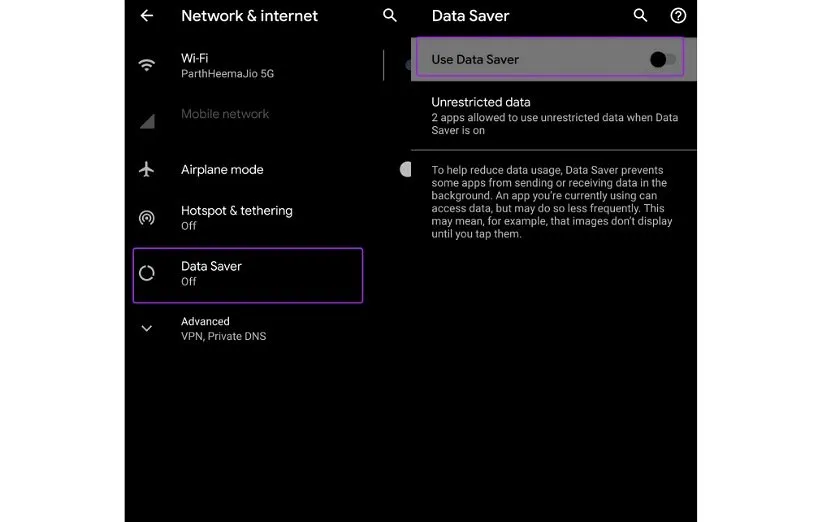Click the airplane icon
This screenshot has width=822, height=522.
click(x=147, y=169)
